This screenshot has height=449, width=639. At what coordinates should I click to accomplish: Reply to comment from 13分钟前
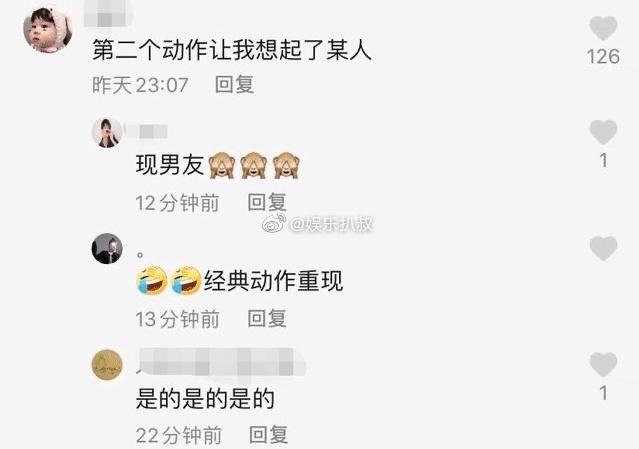pyautogui.click(x=267, y=318)
